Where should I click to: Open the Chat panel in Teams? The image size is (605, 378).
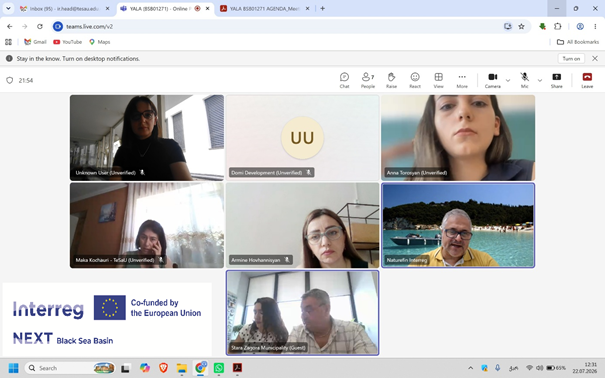click(x=344, y=80)
